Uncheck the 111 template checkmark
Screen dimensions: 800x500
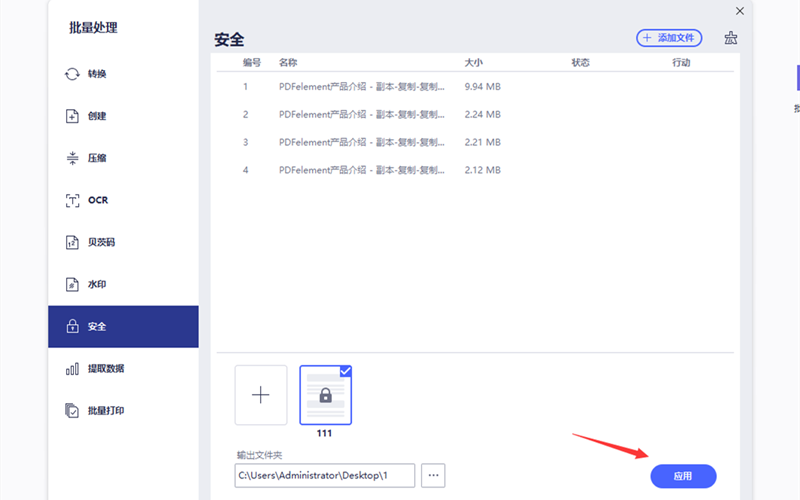point(345,371)
